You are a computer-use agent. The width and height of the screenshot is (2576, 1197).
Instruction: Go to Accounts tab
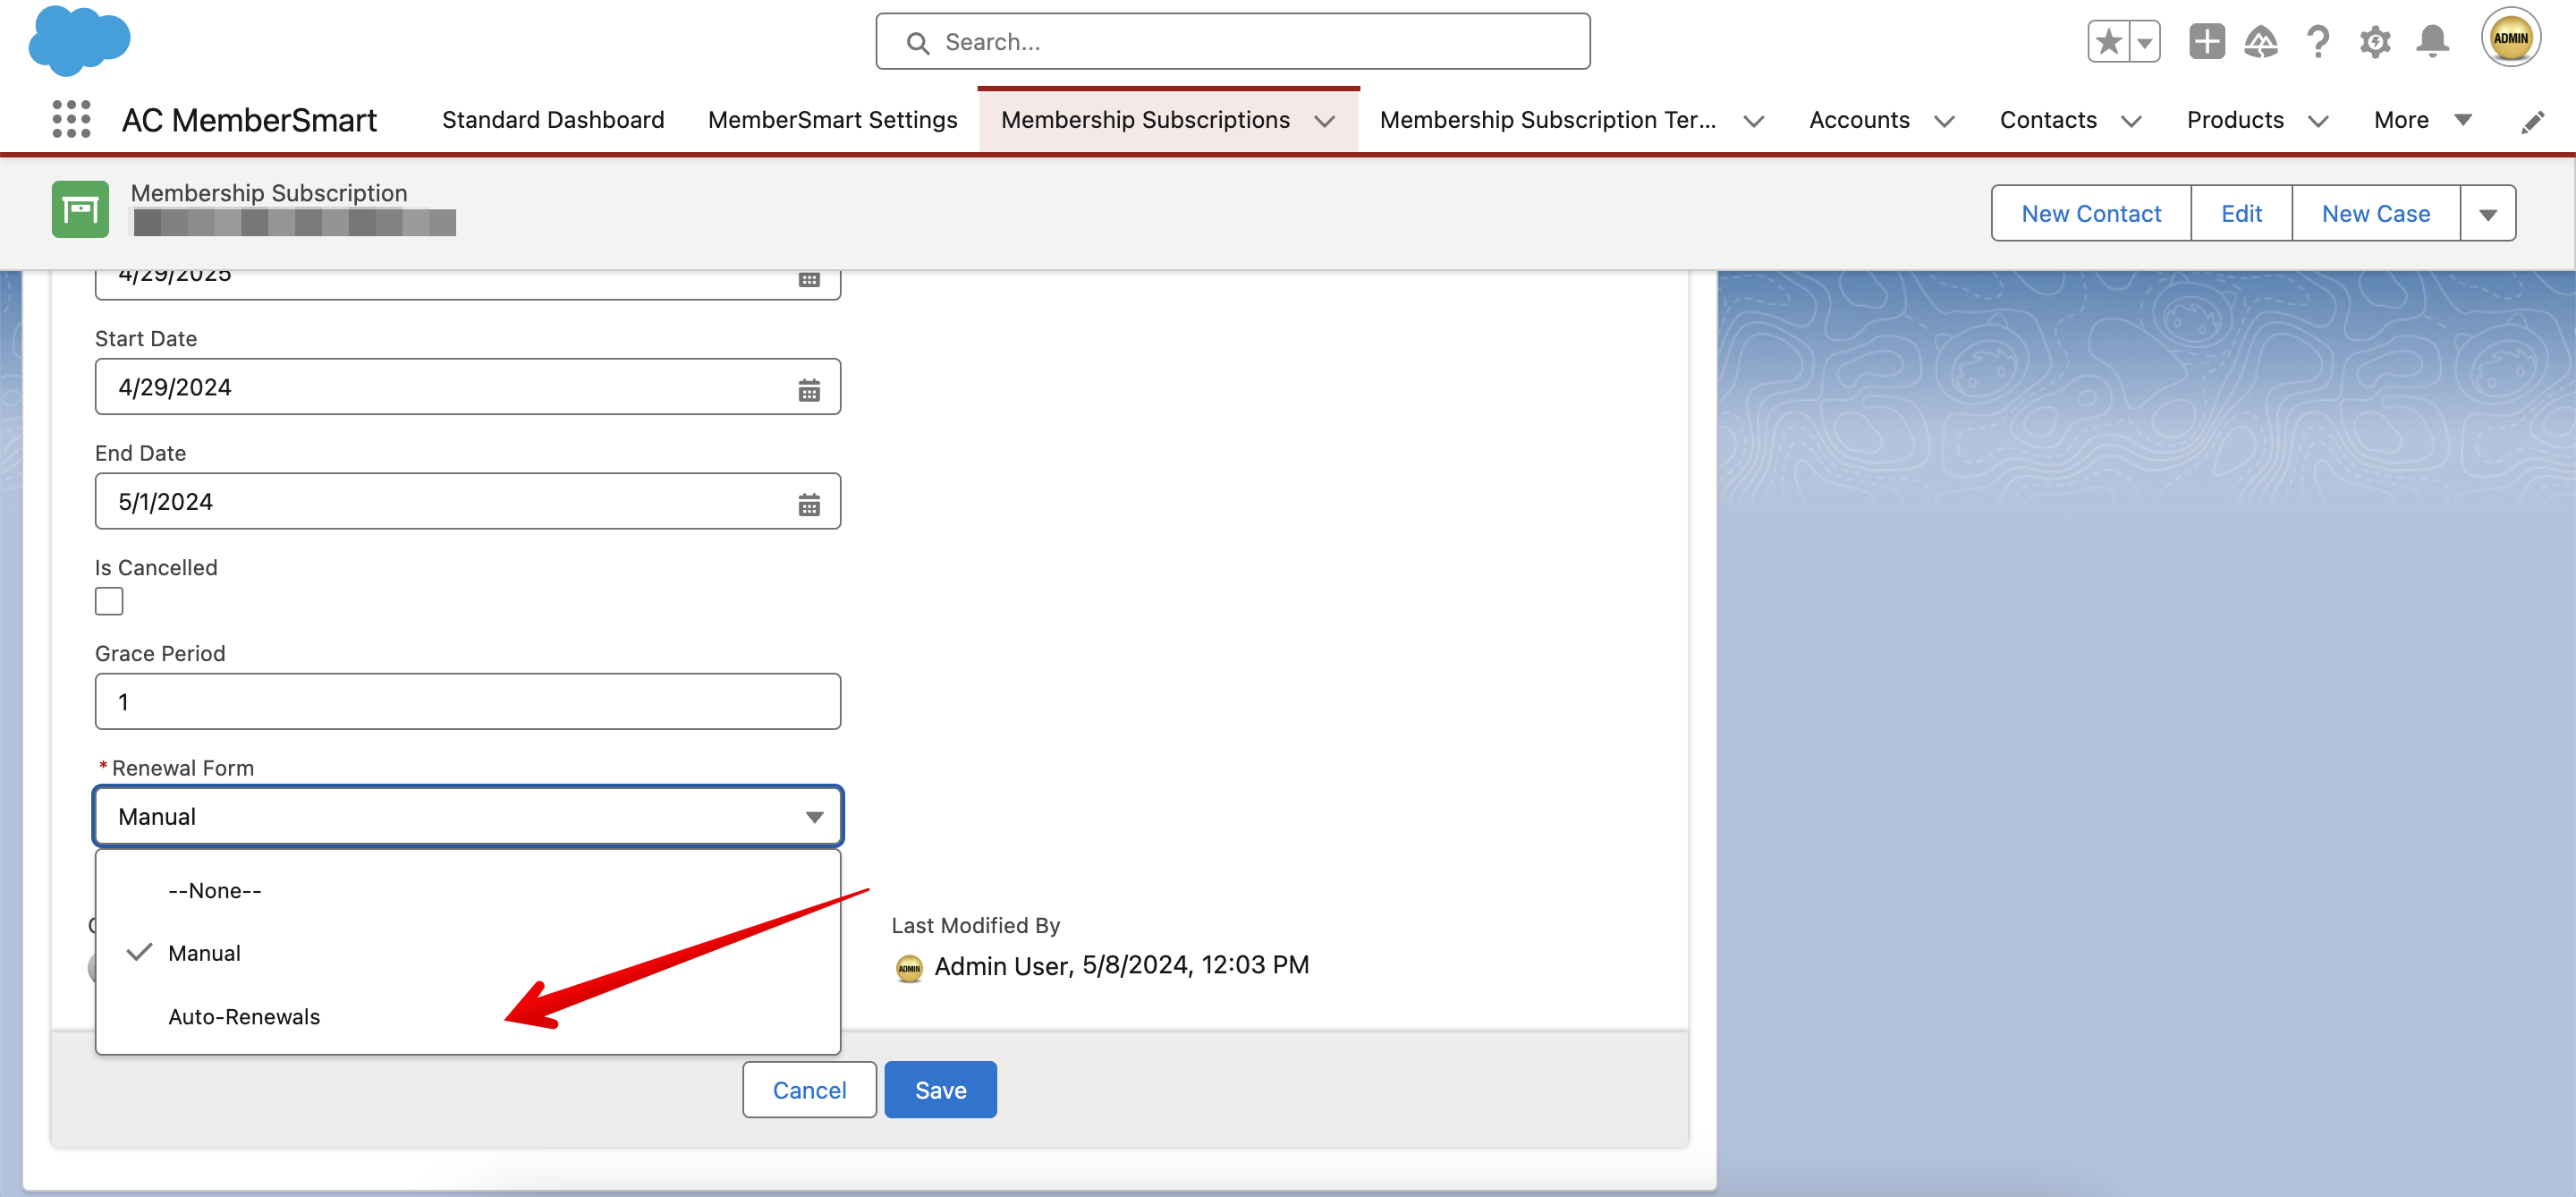(1859, 120)
